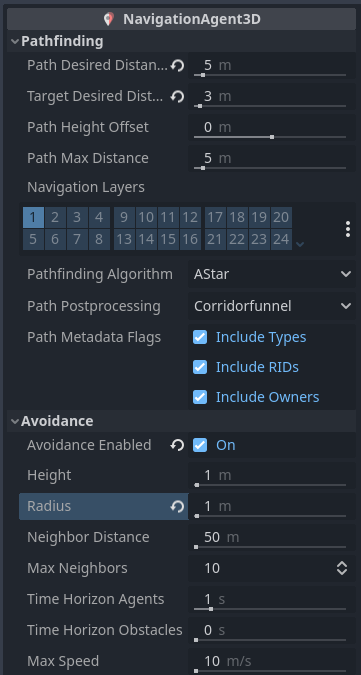Uncheck Include Types metadata flag
The width and height of the screenshot is (361, 675).
pyautogui.click(x=200, y=337)
